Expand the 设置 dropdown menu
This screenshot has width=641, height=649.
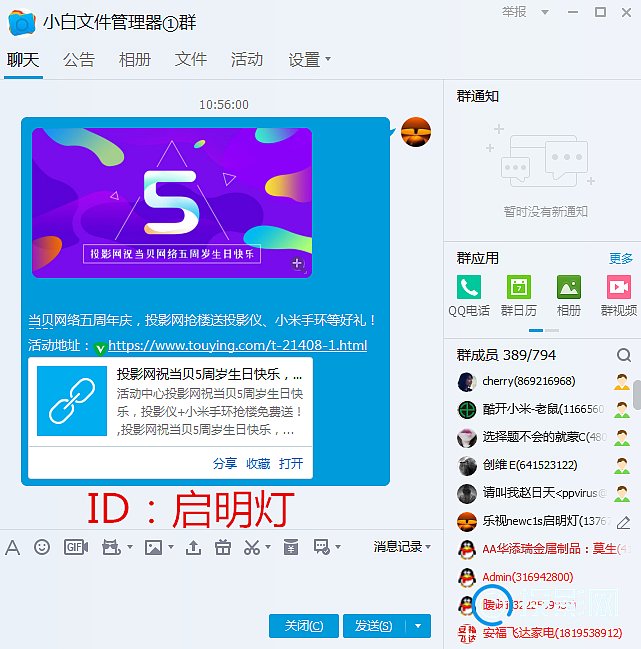[x=328, y=59]
